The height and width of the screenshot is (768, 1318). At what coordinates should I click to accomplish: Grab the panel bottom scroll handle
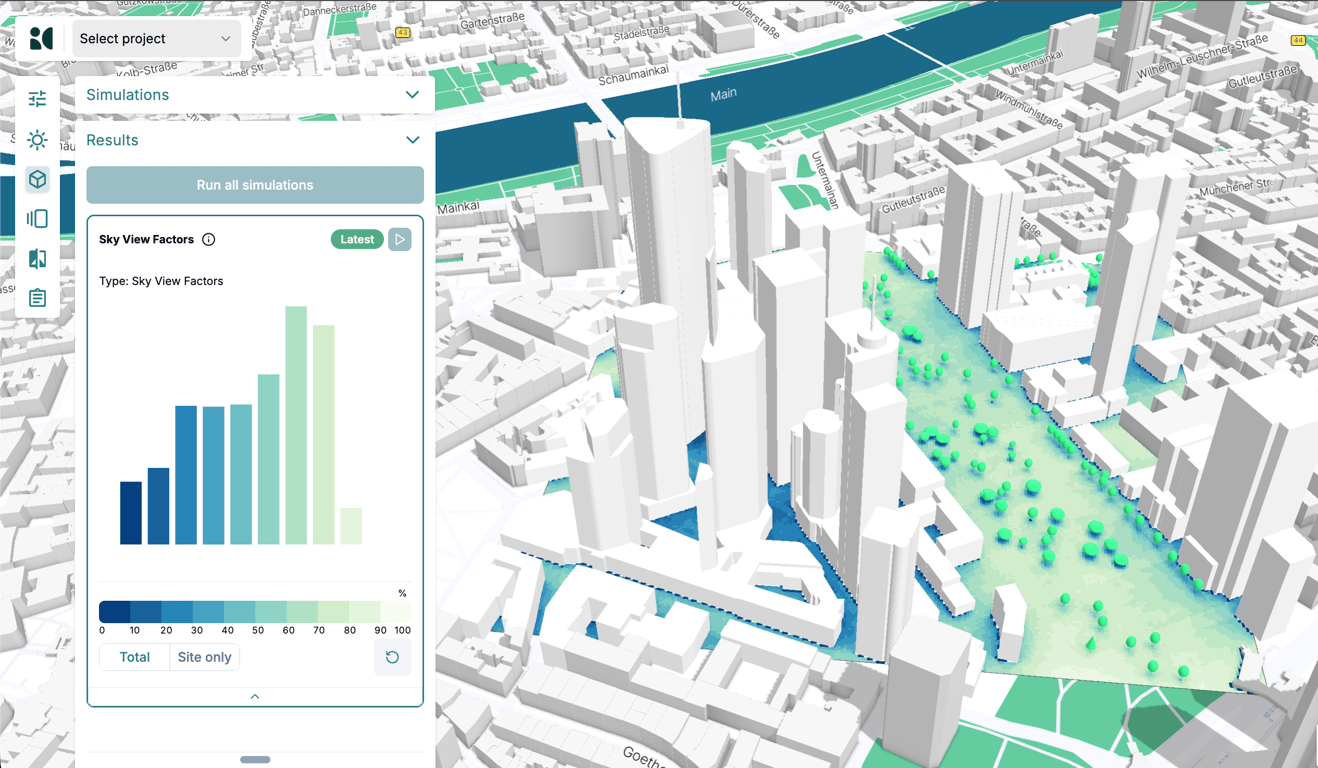[x=255, y=760]
